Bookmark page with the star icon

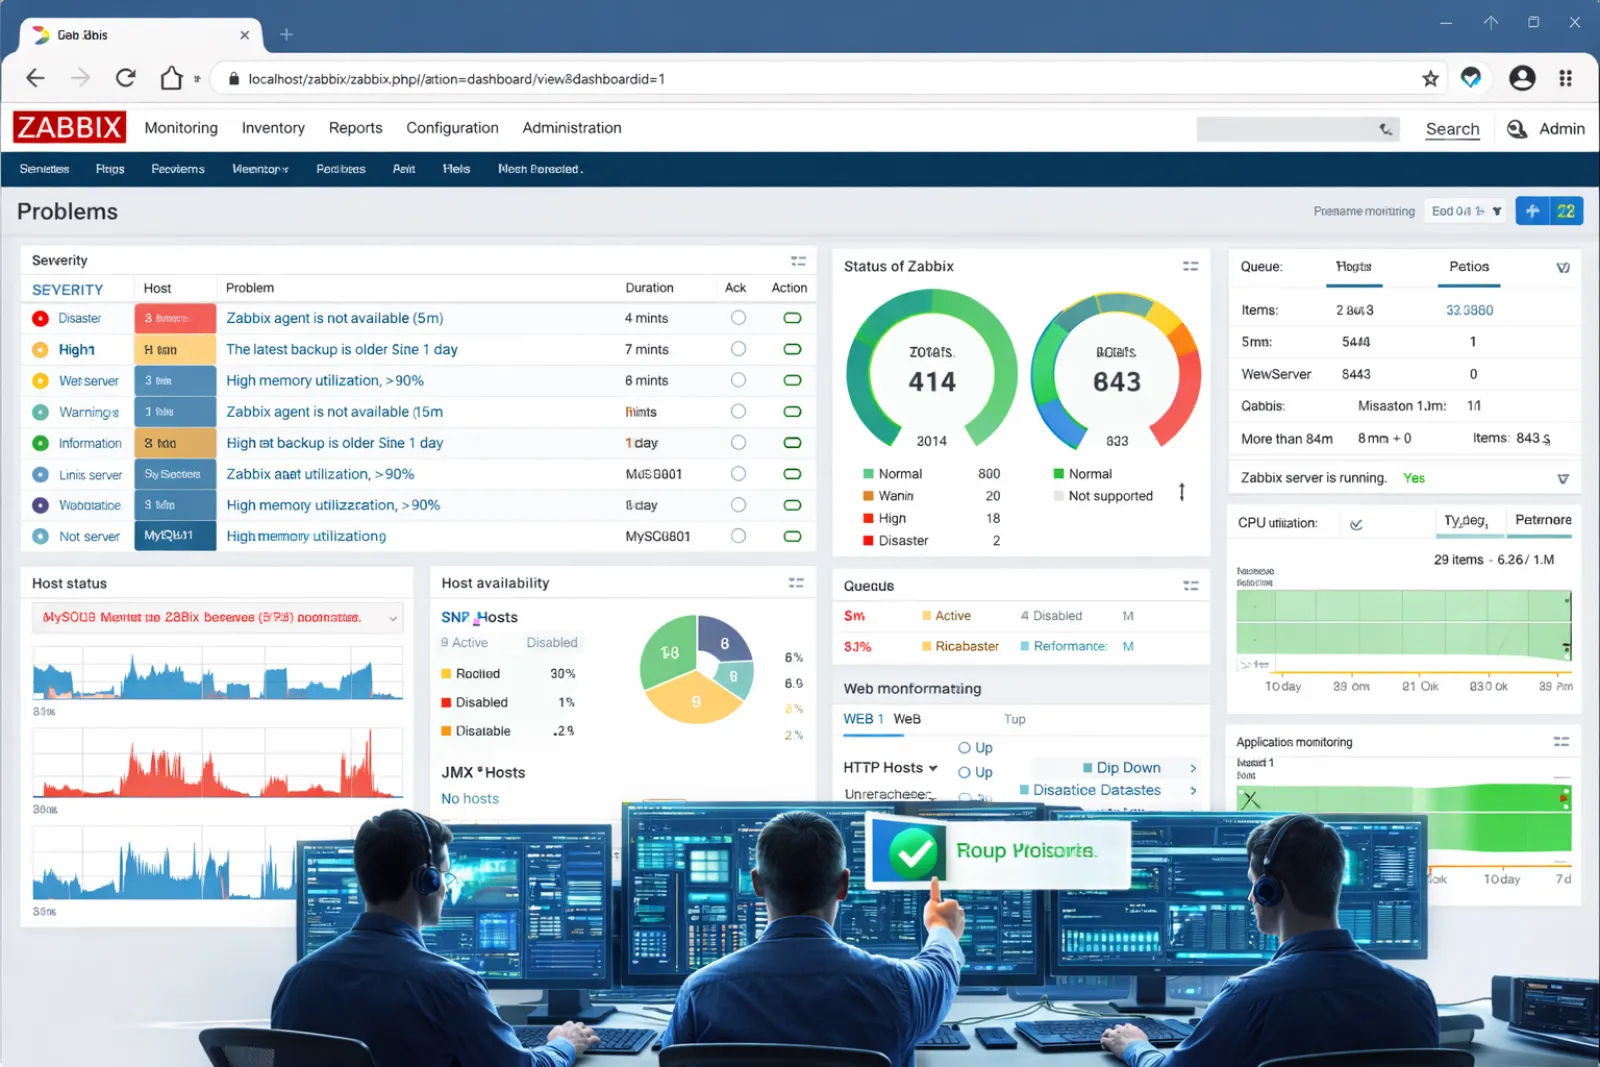(x=1430, y=79)
